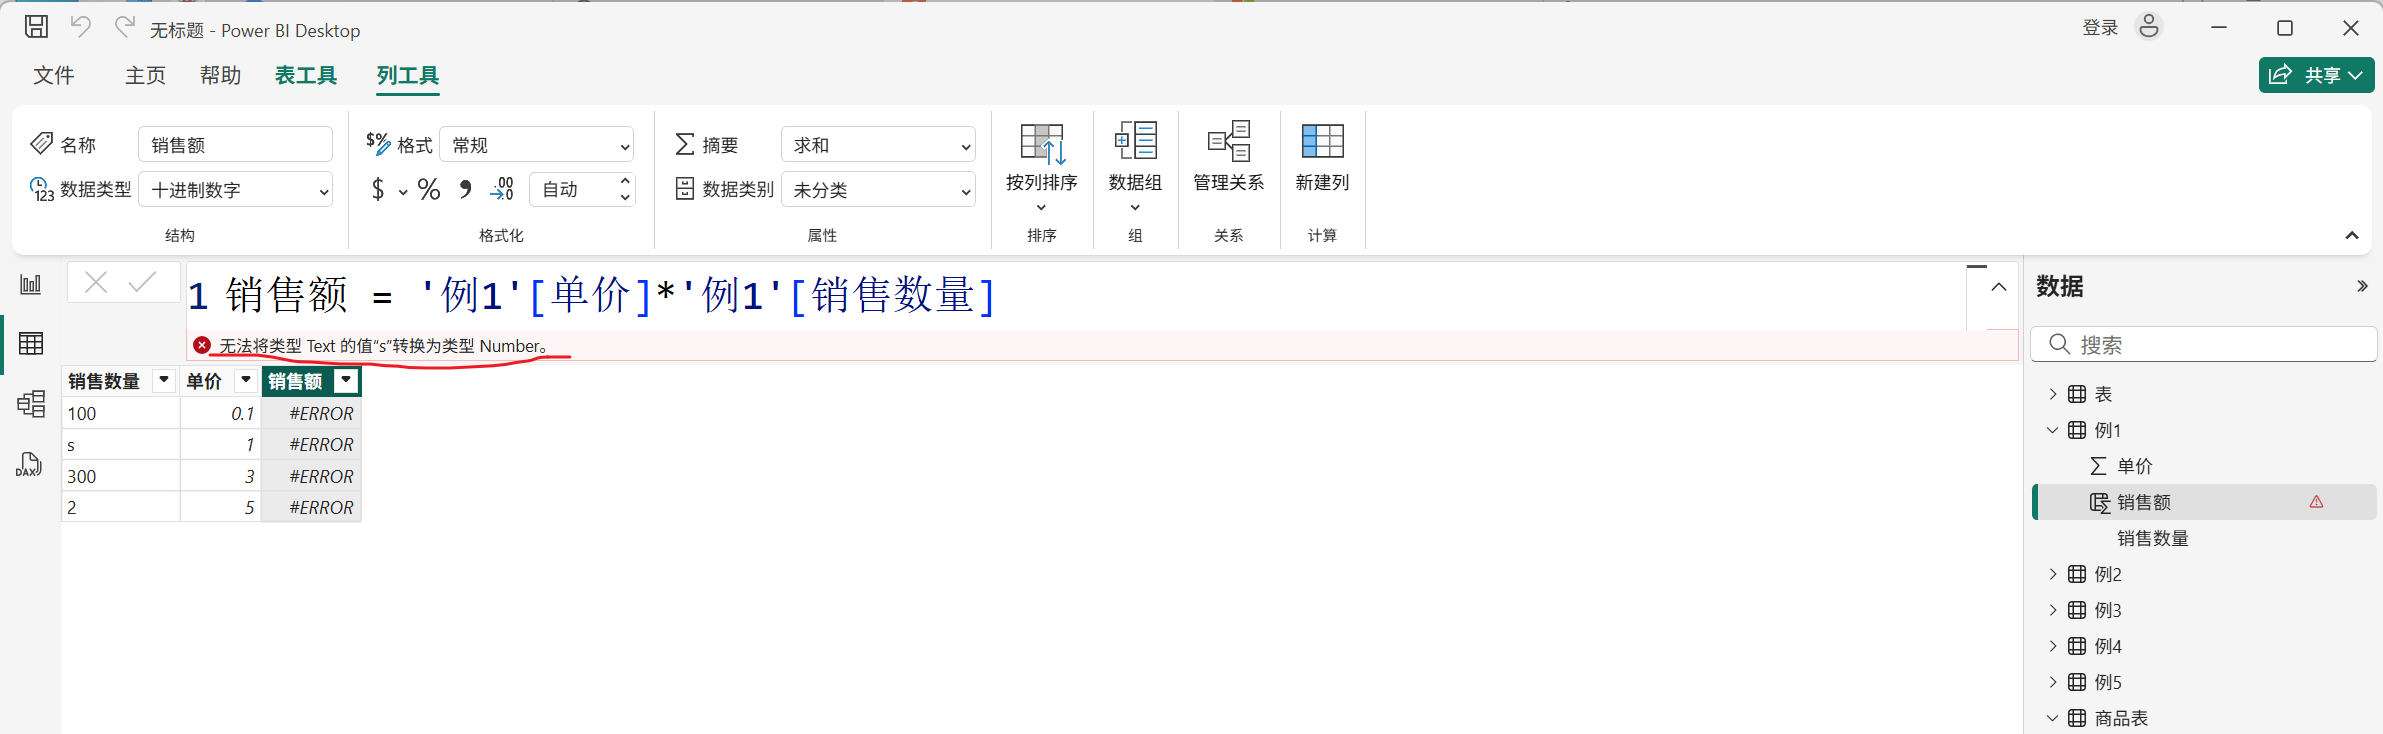Screen dimensions: 2383x734
Task: Click cell 300 in 销售数量 column
Action: 121,476
